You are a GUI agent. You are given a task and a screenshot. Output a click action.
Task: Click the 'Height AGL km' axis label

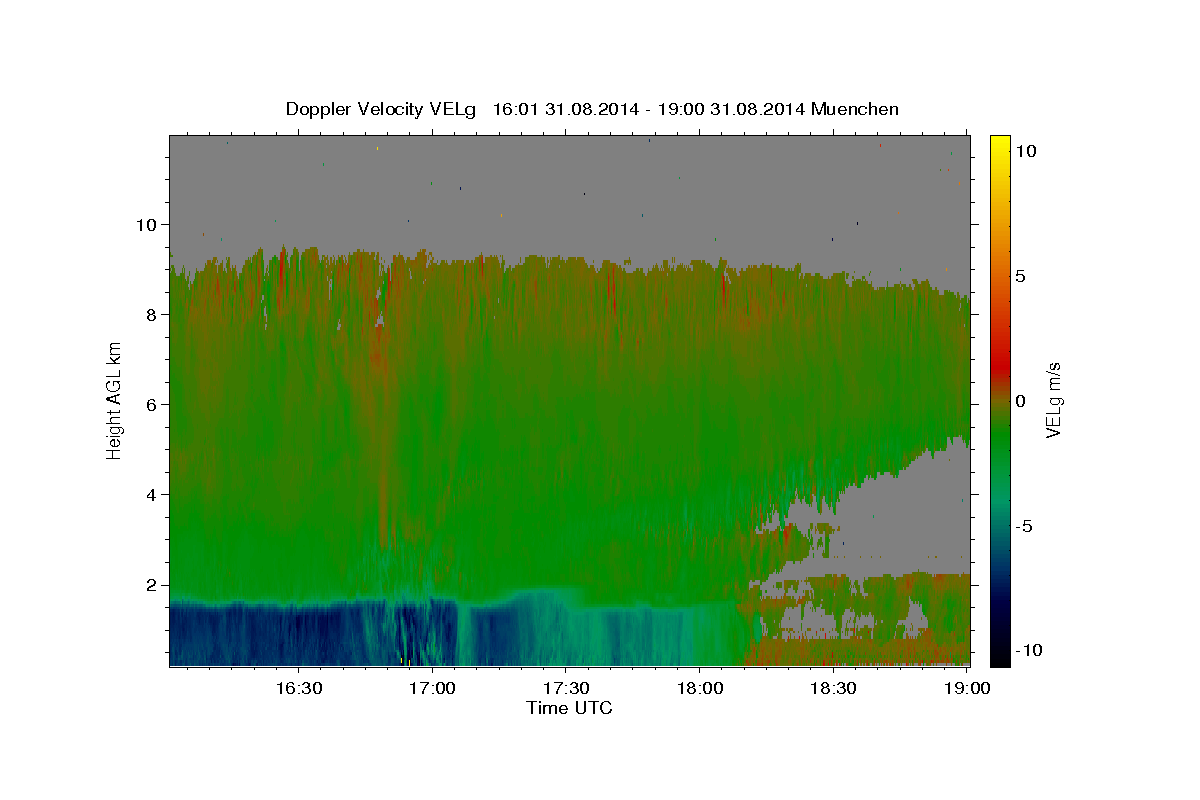pyautogui.click(x=115, y=401)
